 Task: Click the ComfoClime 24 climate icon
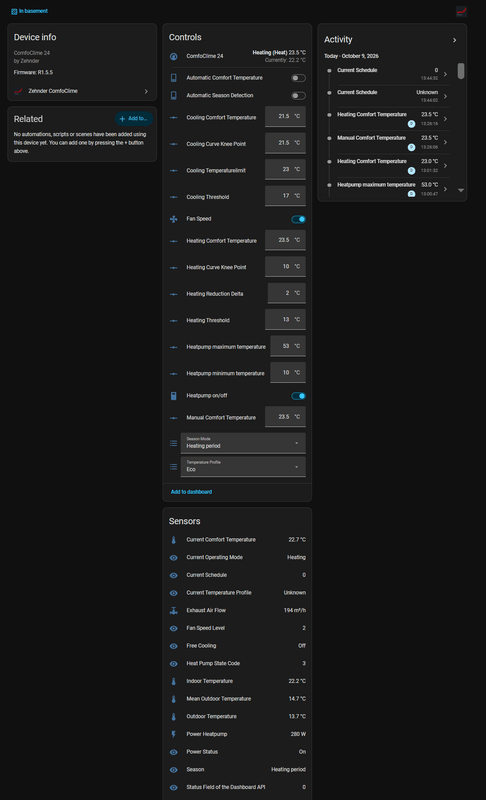pyautogui.click(x=173, y=56)
